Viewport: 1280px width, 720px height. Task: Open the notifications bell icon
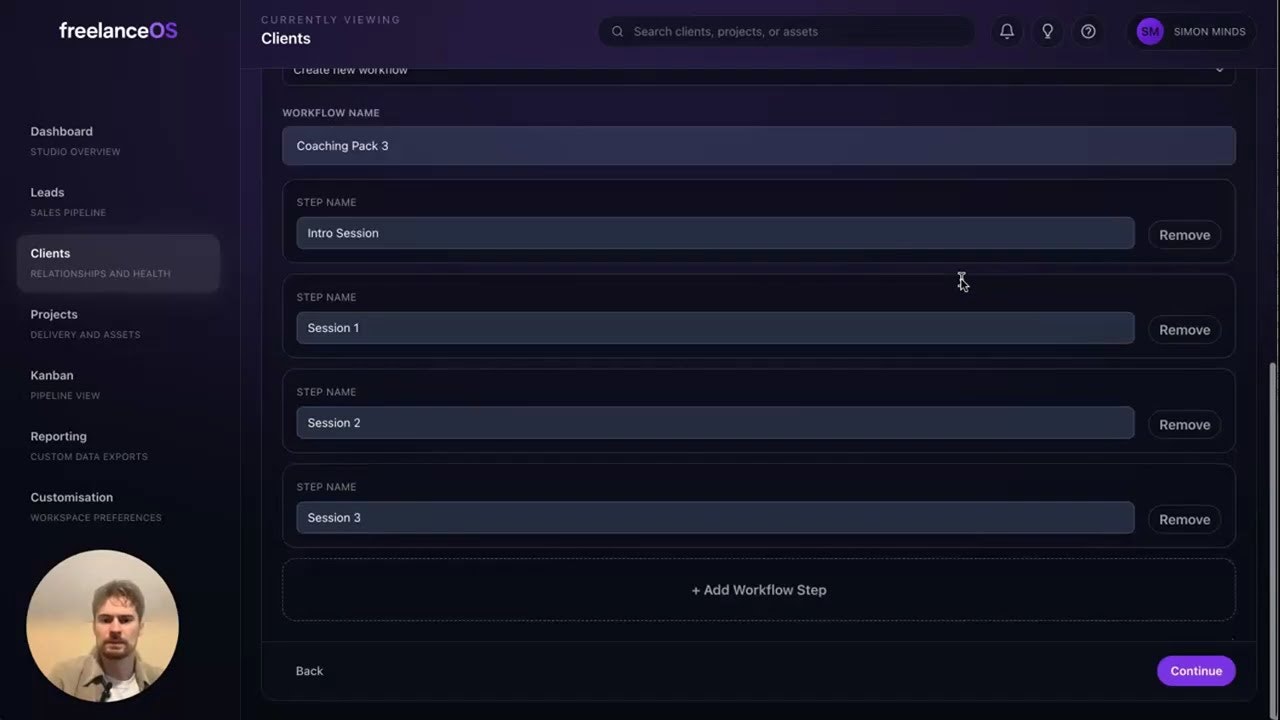point(1007,31)
